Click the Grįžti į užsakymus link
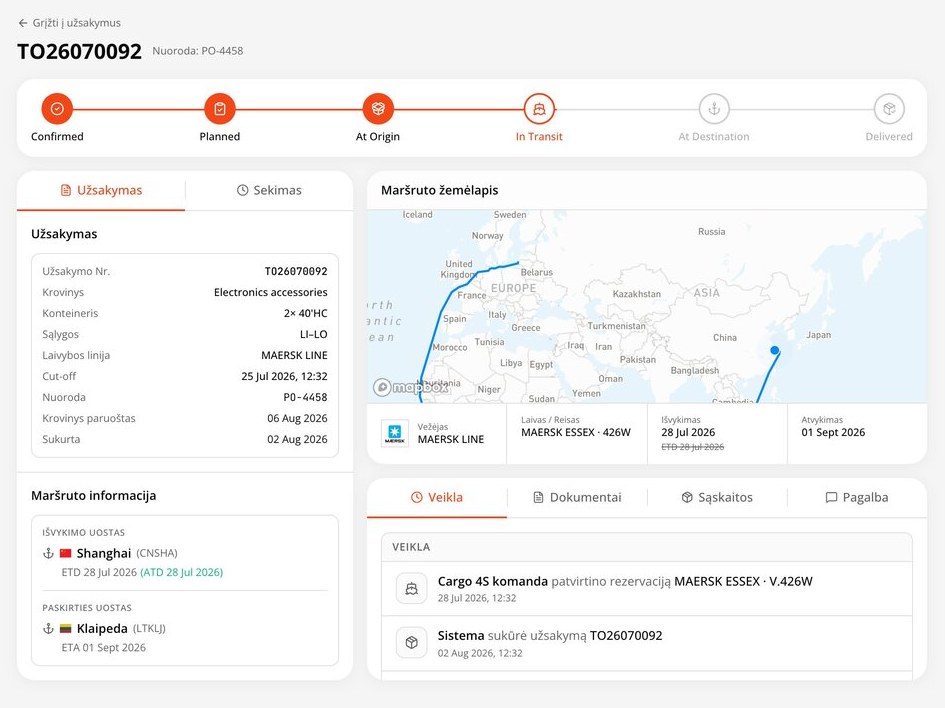The width and height of the screenshot is (945, 708). 69,23
